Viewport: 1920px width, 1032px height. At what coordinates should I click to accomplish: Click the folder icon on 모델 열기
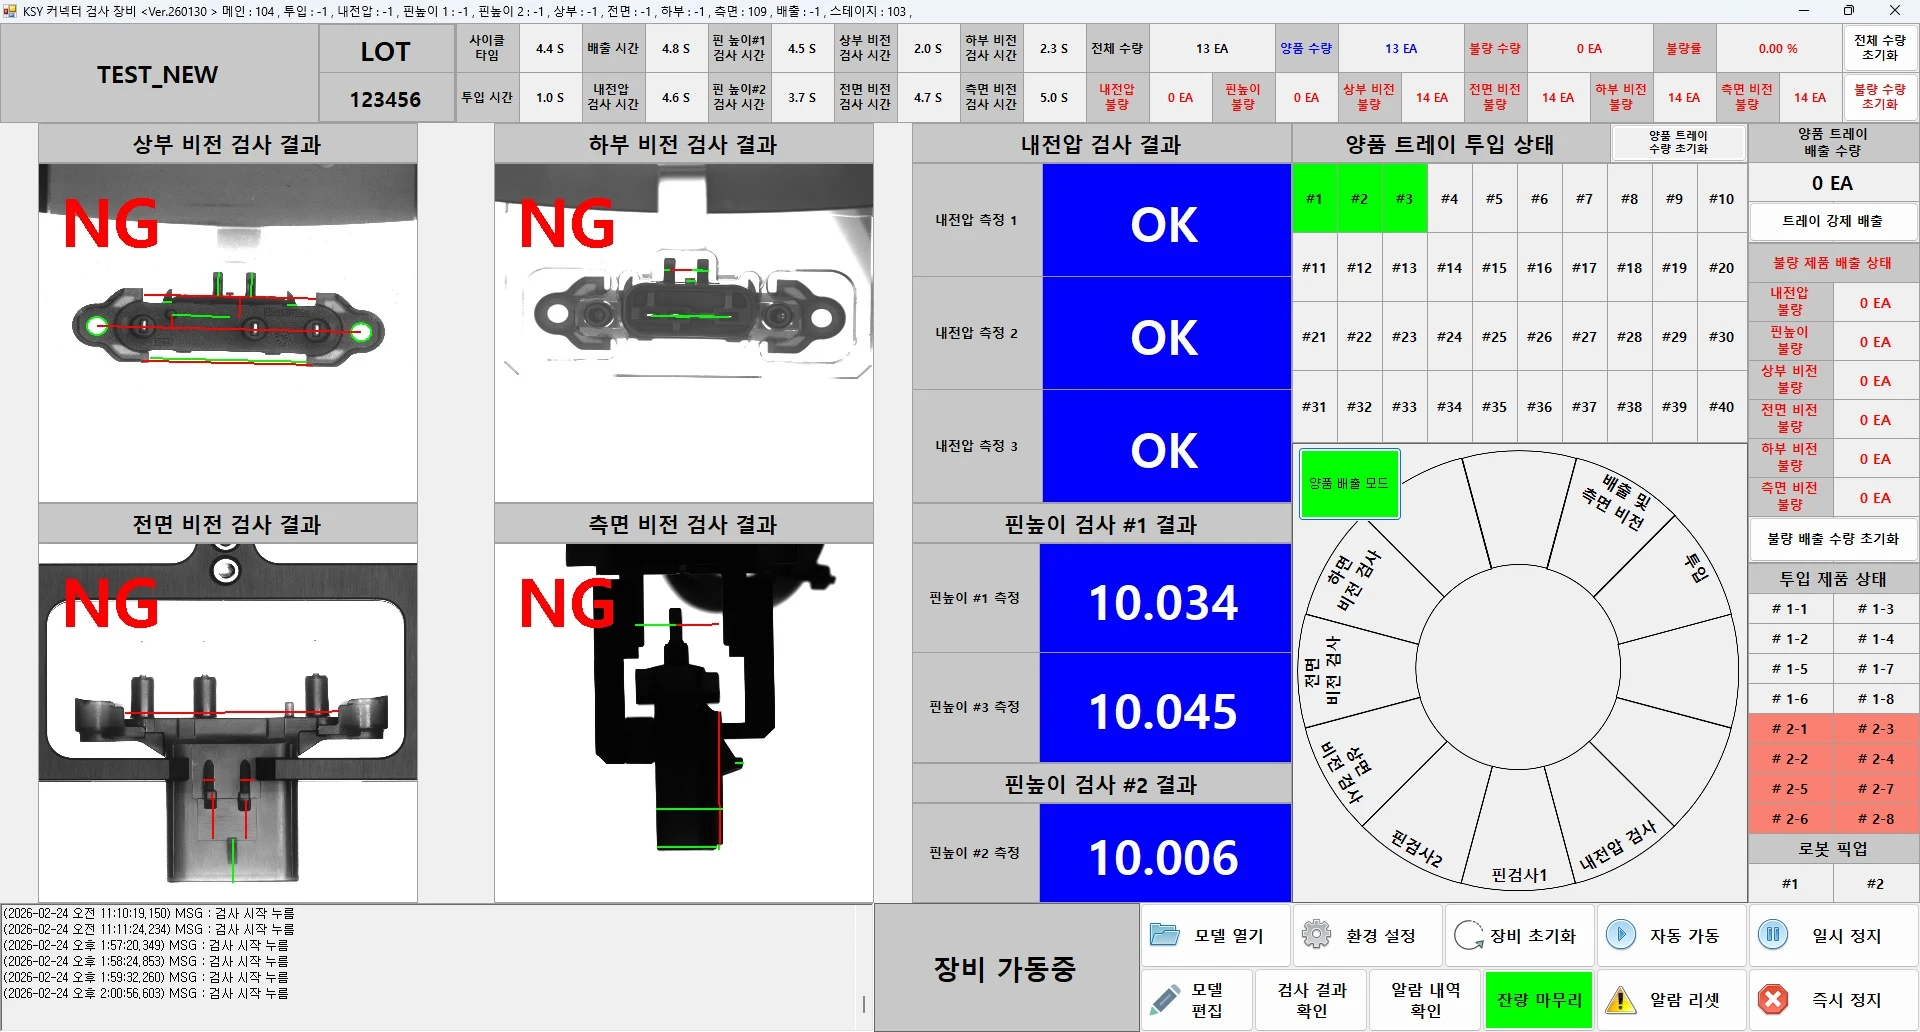1165,935
